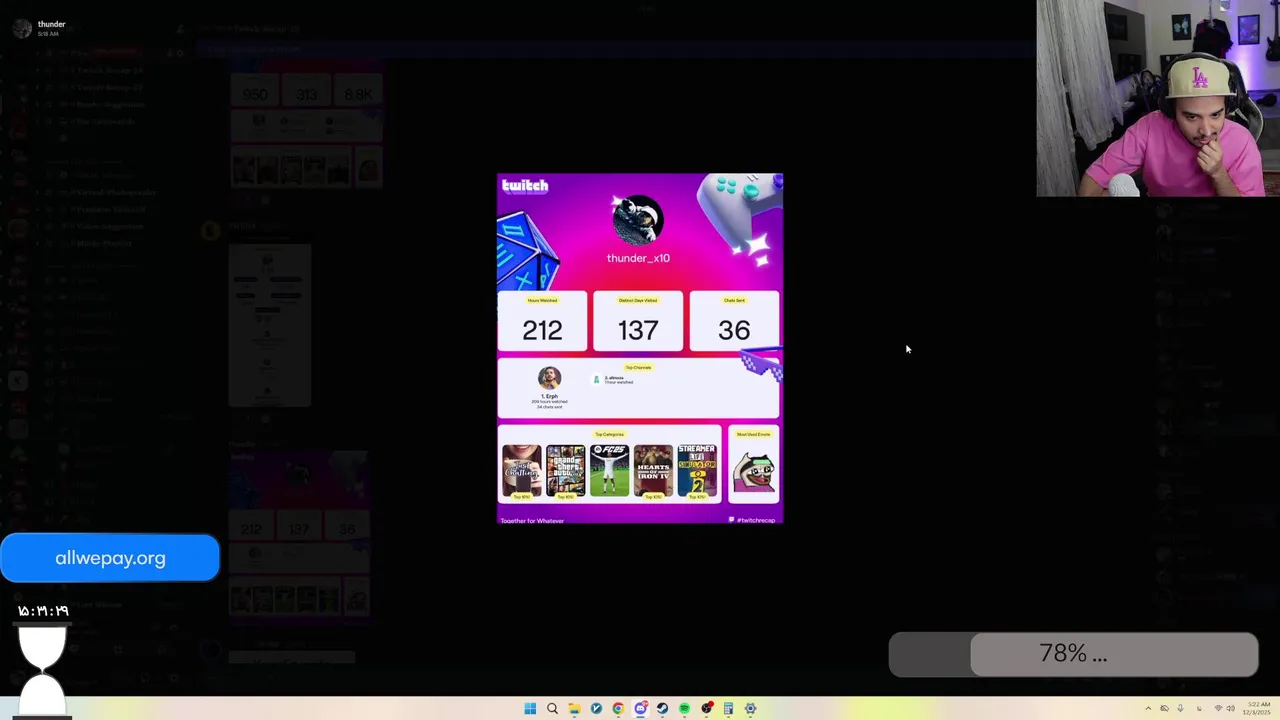This screenshot has height=720, width=1280.
Task: Click the streamer webcam overlay
Action: (1158, 98)
